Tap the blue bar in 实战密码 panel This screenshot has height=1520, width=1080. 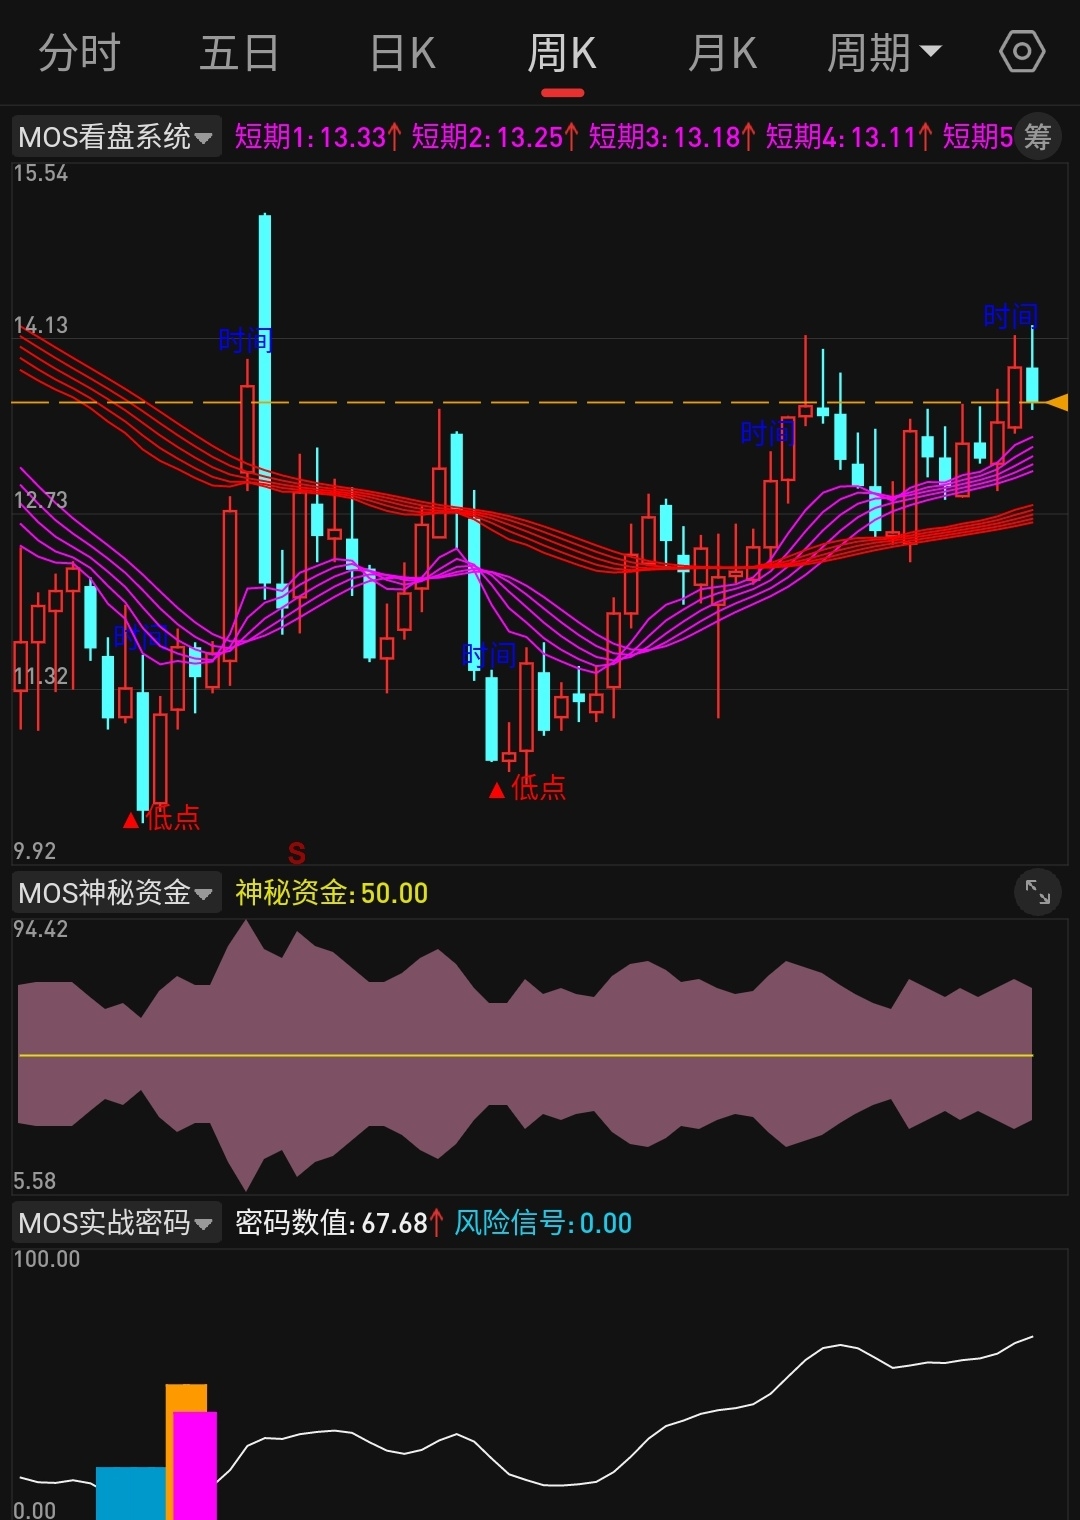coord(130,1493)
